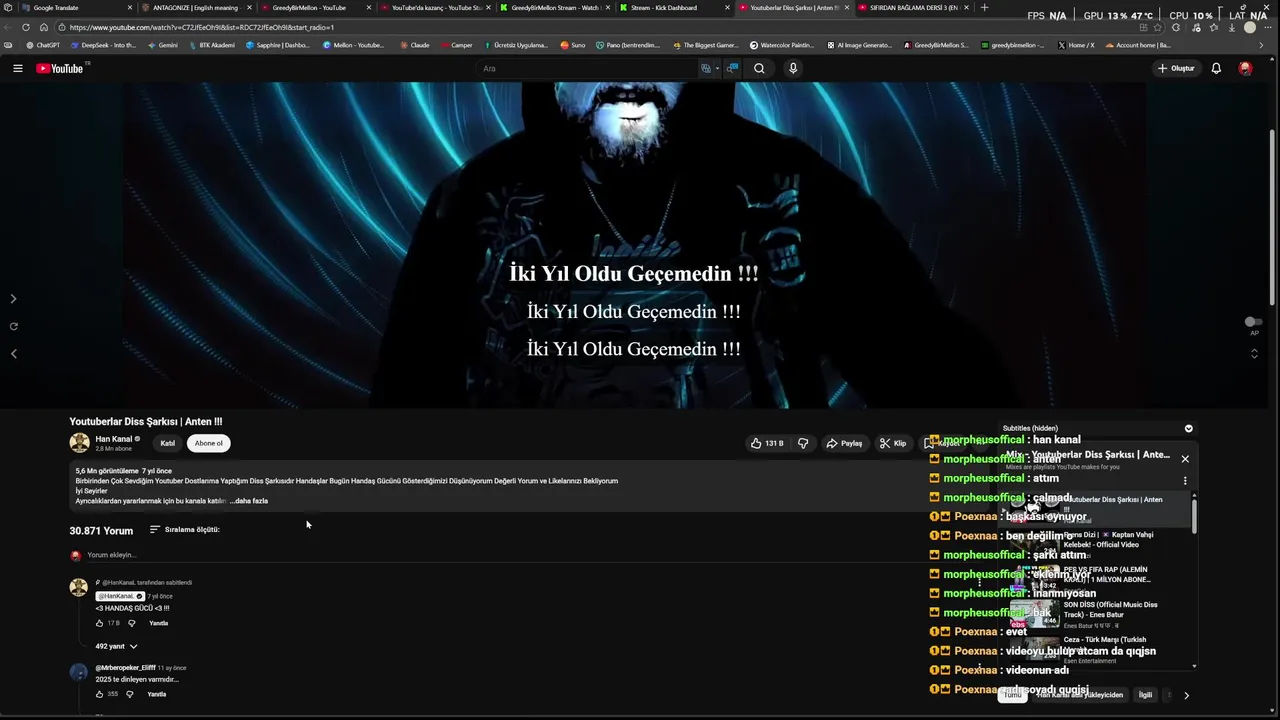
Task: Click the browser address bar URL
Action: tap(202, 27)
